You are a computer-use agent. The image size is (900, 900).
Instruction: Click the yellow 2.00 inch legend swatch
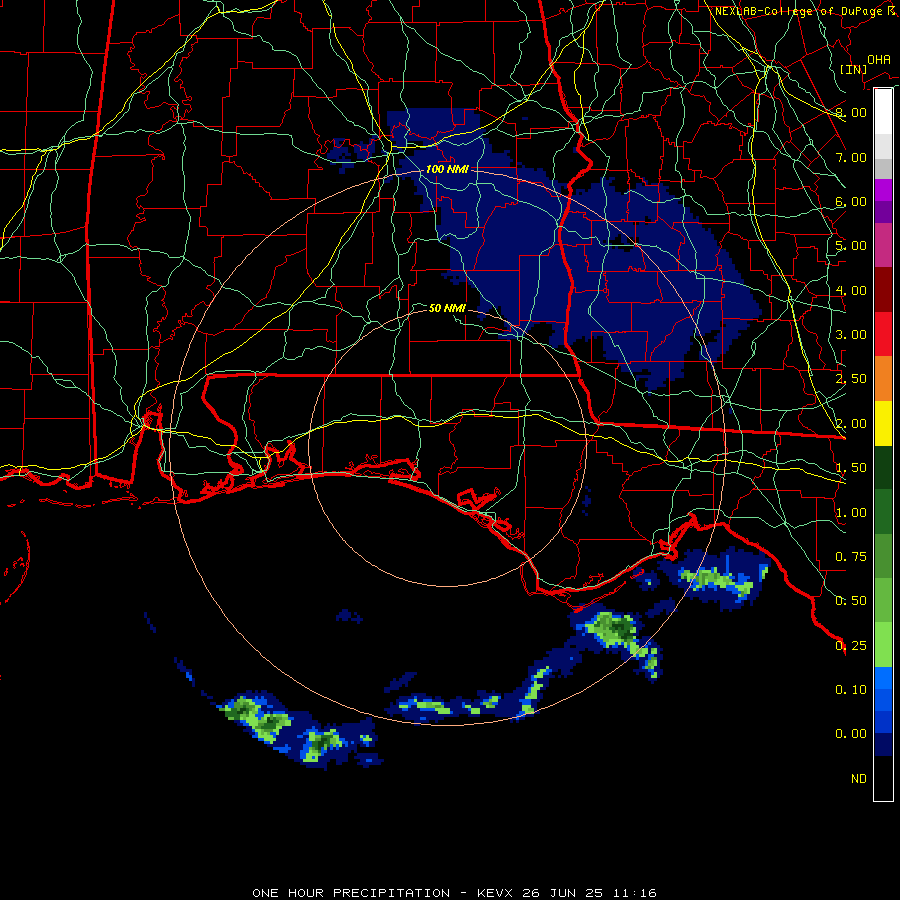pos(883,423)
